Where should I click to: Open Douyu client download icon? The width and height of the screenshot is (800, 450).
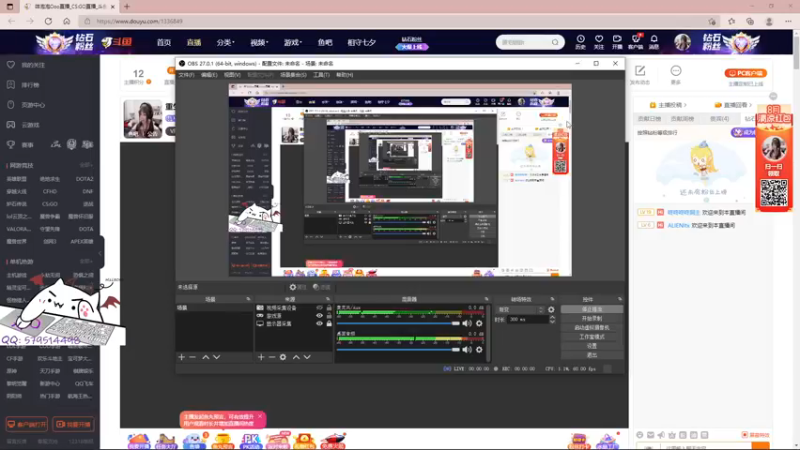pos(636,42)
